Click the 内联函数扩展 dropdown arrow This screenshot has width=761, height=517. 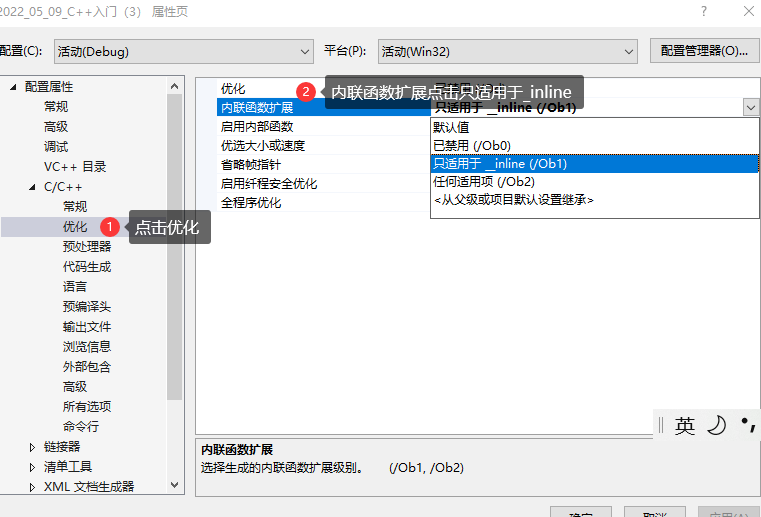click(750, 107)
